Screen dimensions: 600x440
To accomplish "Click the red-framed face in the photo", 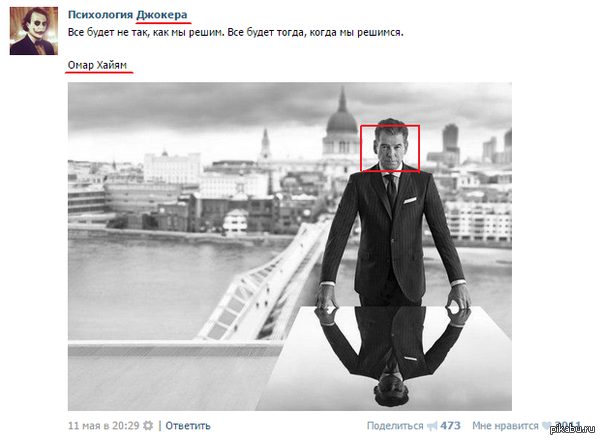I will point(390,148).
